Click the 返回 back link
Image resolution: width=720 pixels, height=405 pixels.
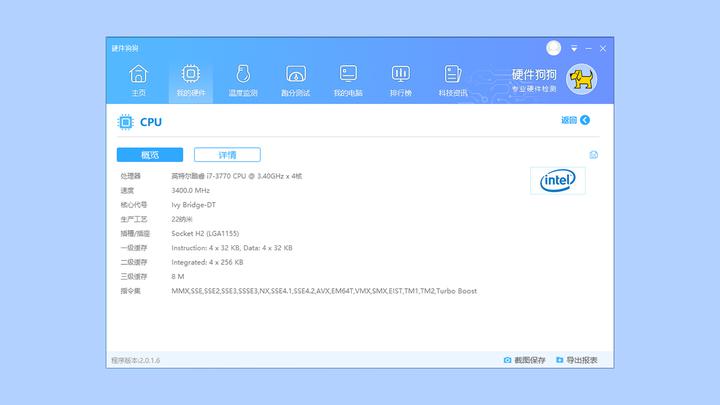[575, 120]
